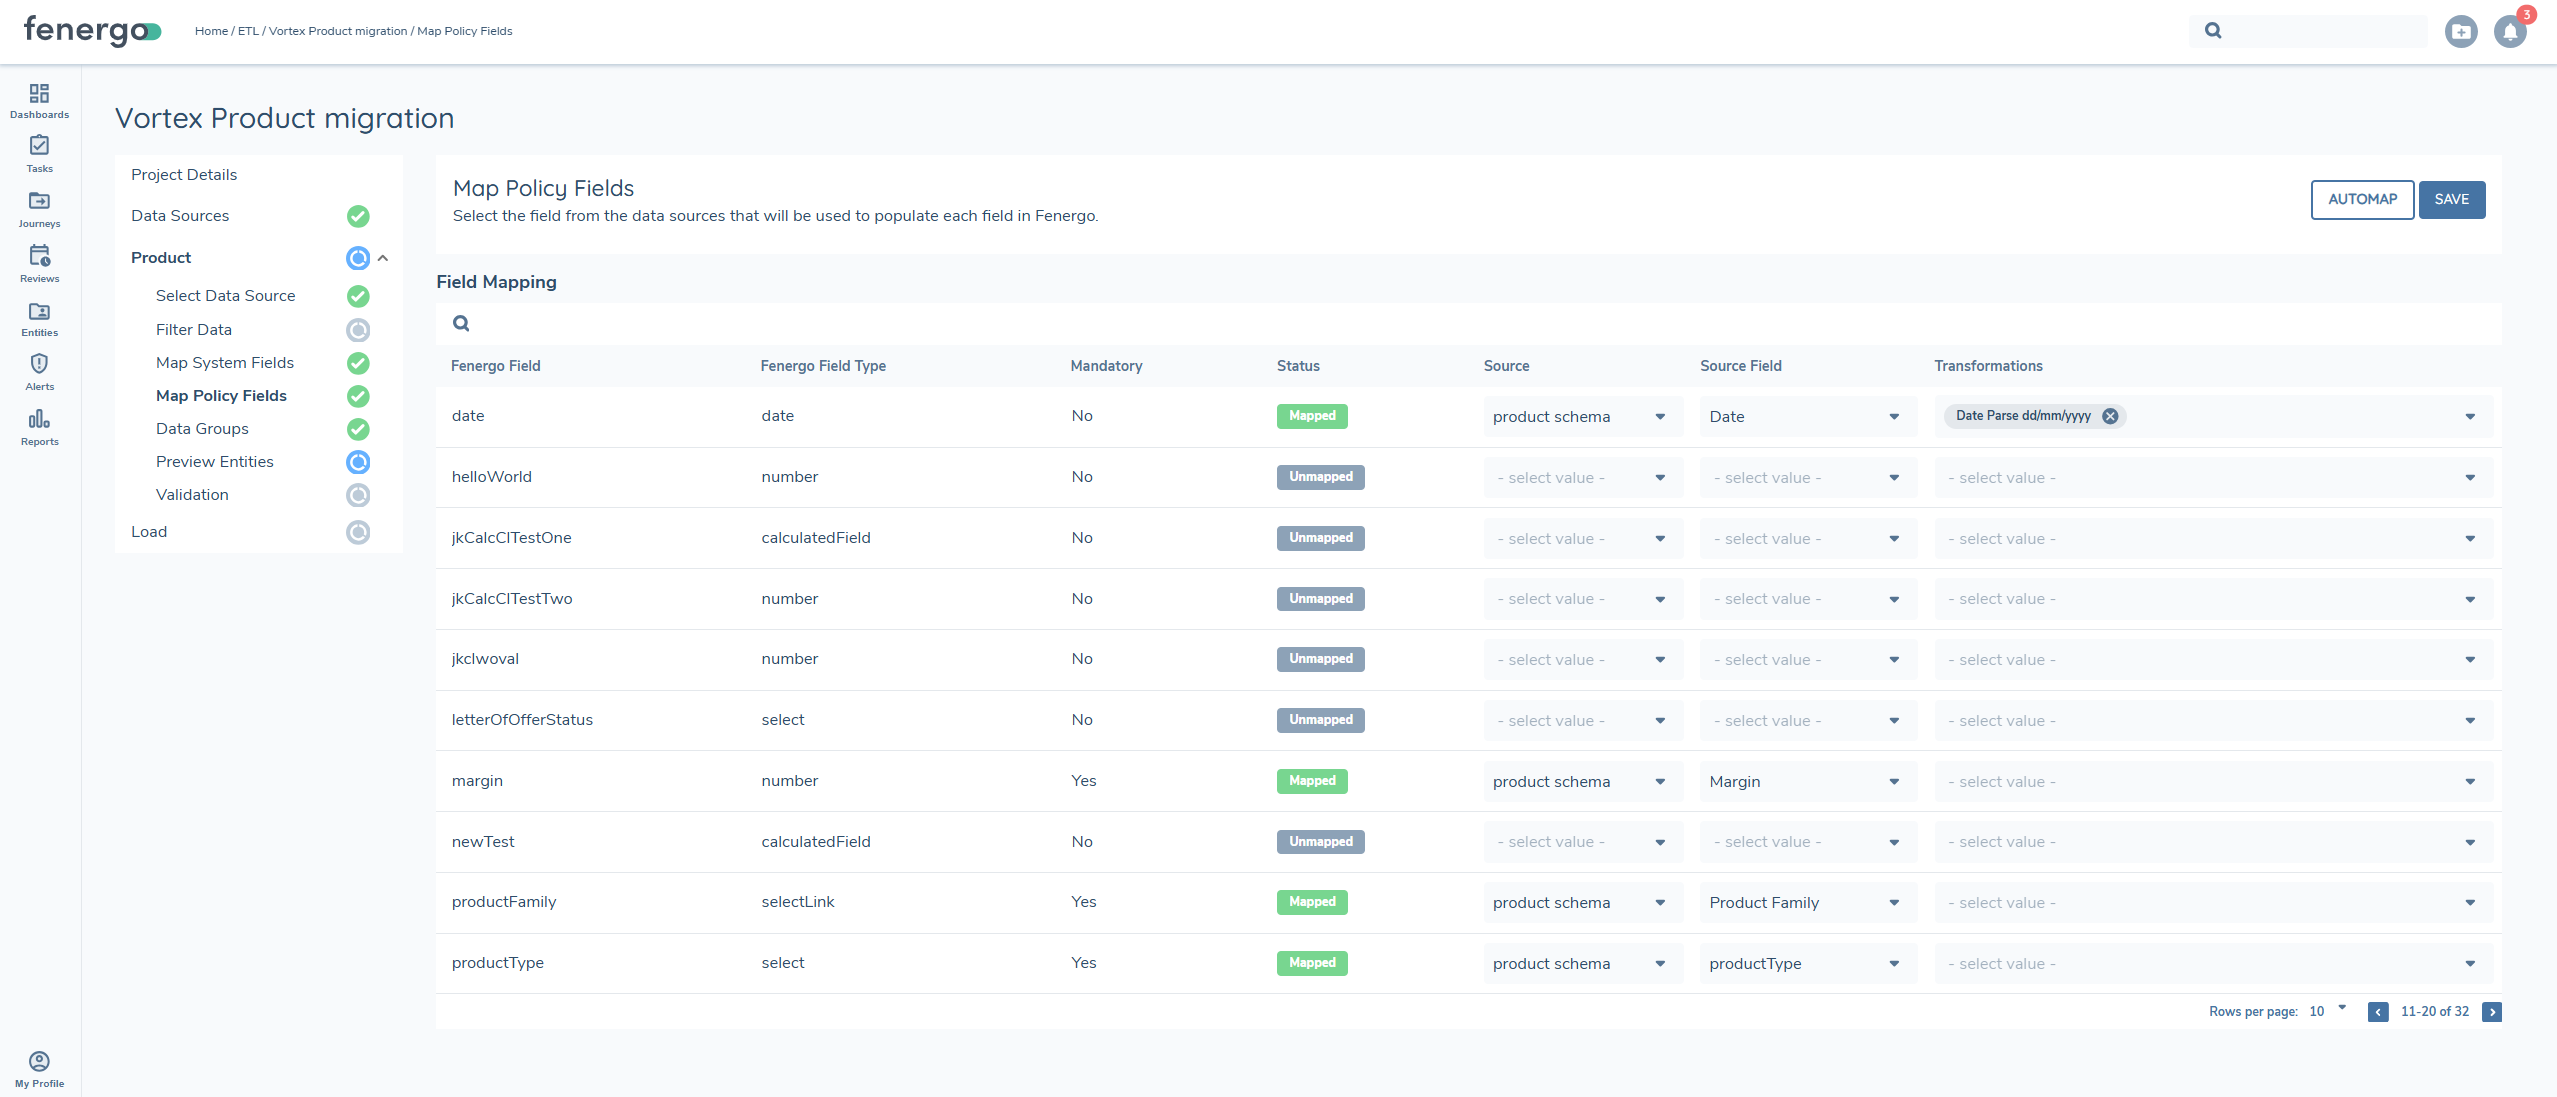Remove the Date Parse dd/mm/yyyy transformation
The height and width of the screenshot is (1097, 2557).
(2110, 416)
